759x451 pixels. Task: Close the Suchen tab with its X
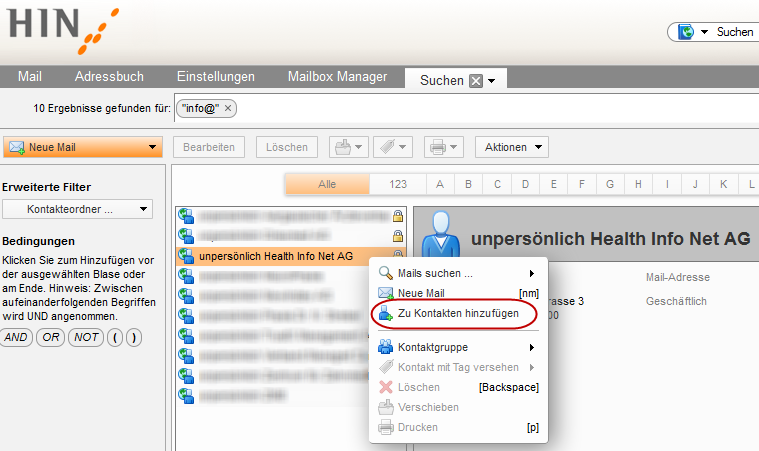(476, 81)
